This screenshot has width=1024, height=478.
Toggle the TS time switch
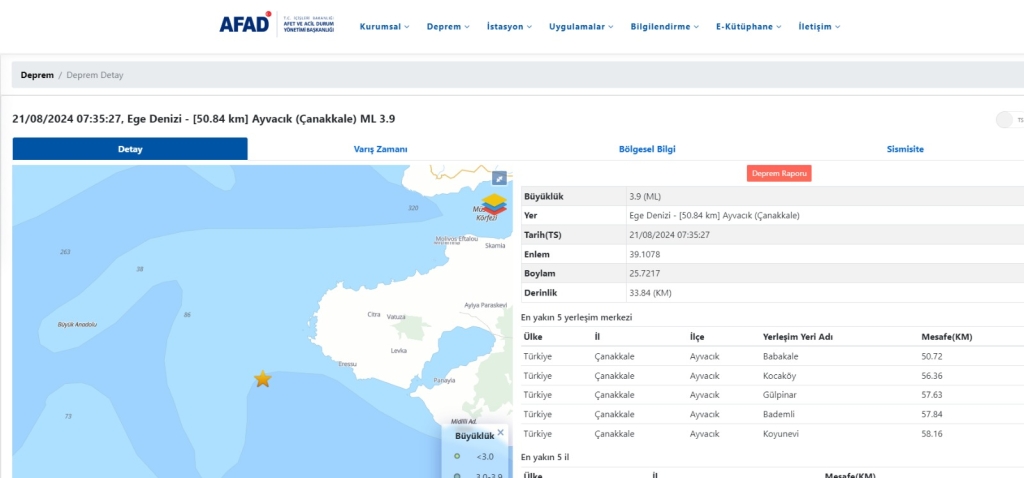[1010, 120]
